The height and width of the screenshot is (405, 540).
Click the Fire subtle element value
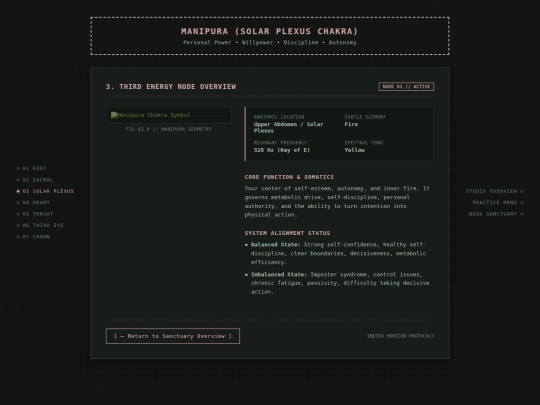click(351, 124)
